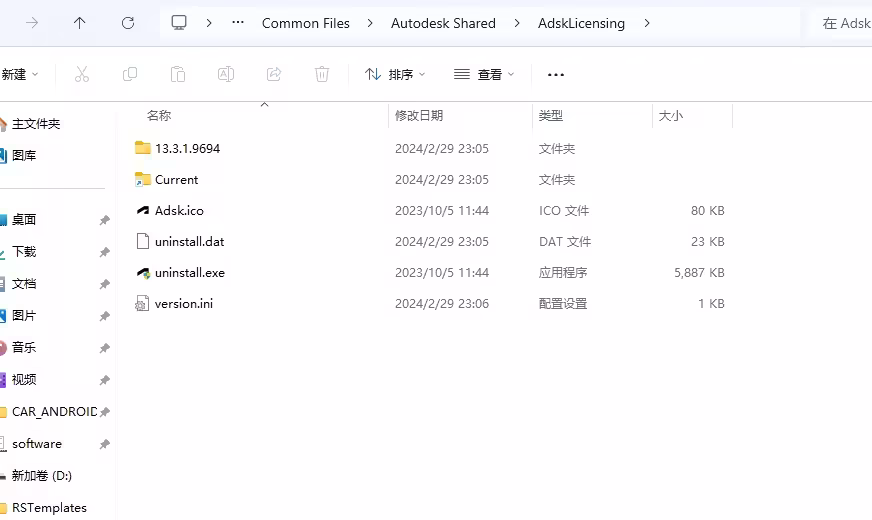Sort files by the 修改日期 column header
Image resolution: width=872 pixels, height=520 pixels.
[x=419, y=116]
